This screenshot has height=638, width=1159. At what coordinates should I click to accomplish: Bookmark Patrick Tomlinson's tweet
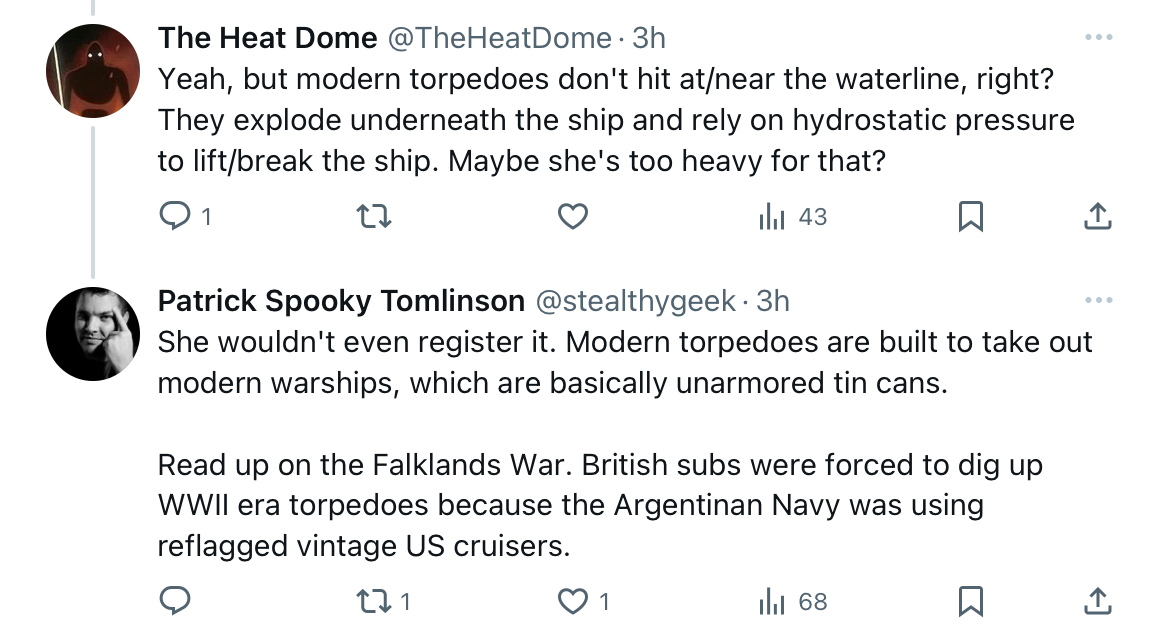tap(971, 601)
